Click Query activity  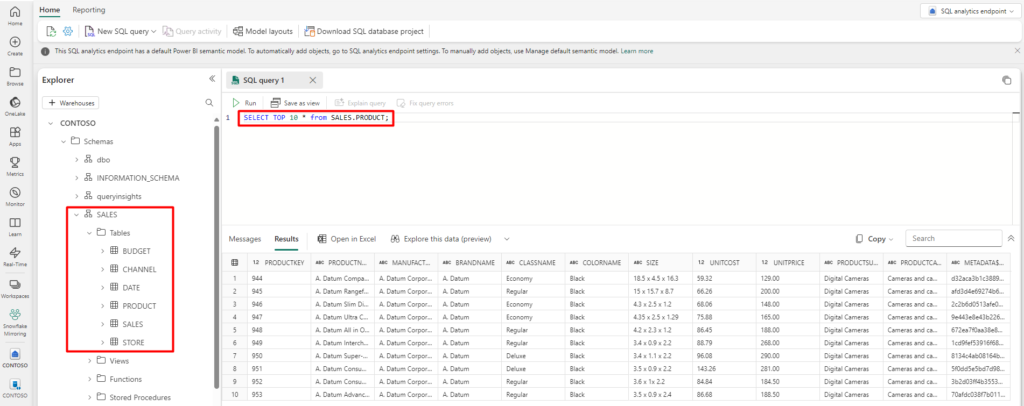point(192,31)
